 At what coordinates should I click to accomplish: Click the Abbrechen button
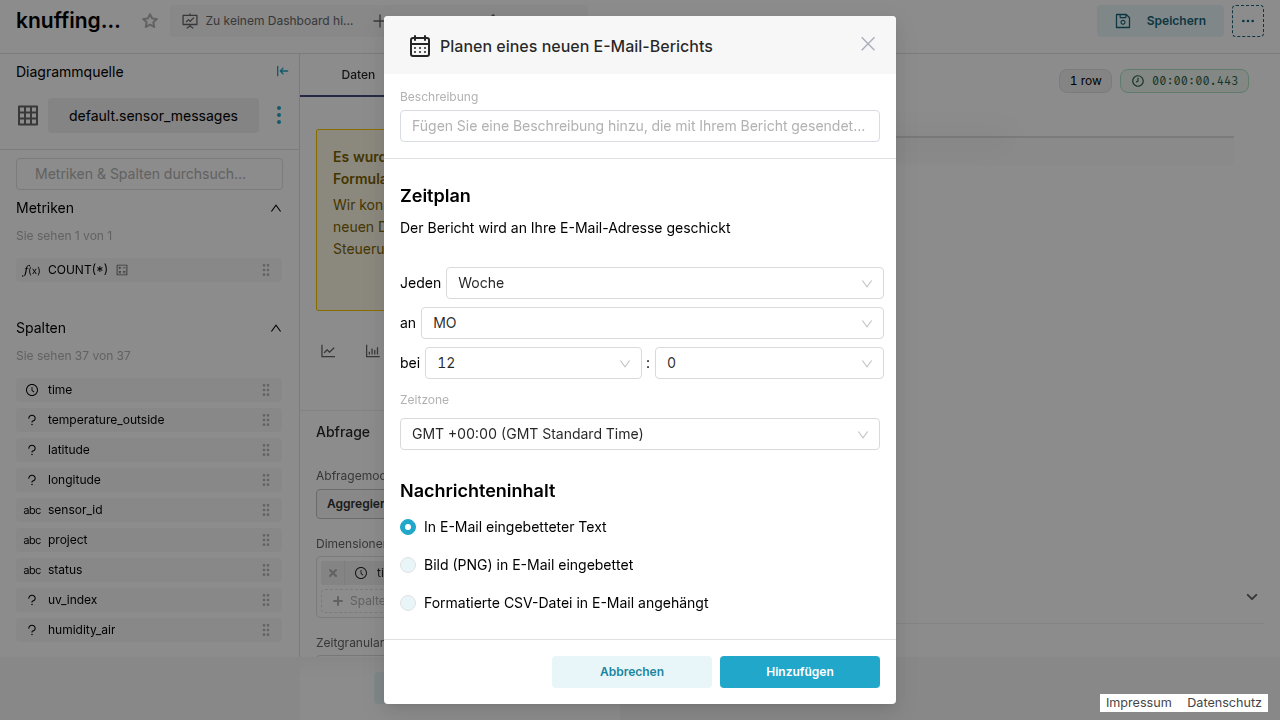pyautogui.click(x=631, y=672)
